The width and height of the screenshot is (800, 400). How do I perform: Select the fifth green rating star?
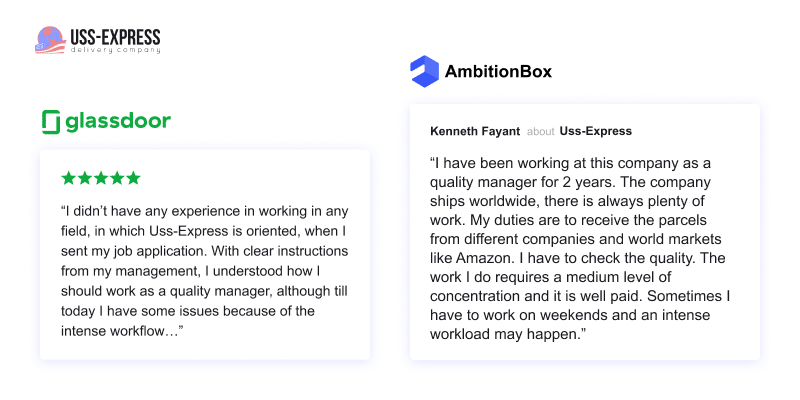pos(133,178)
